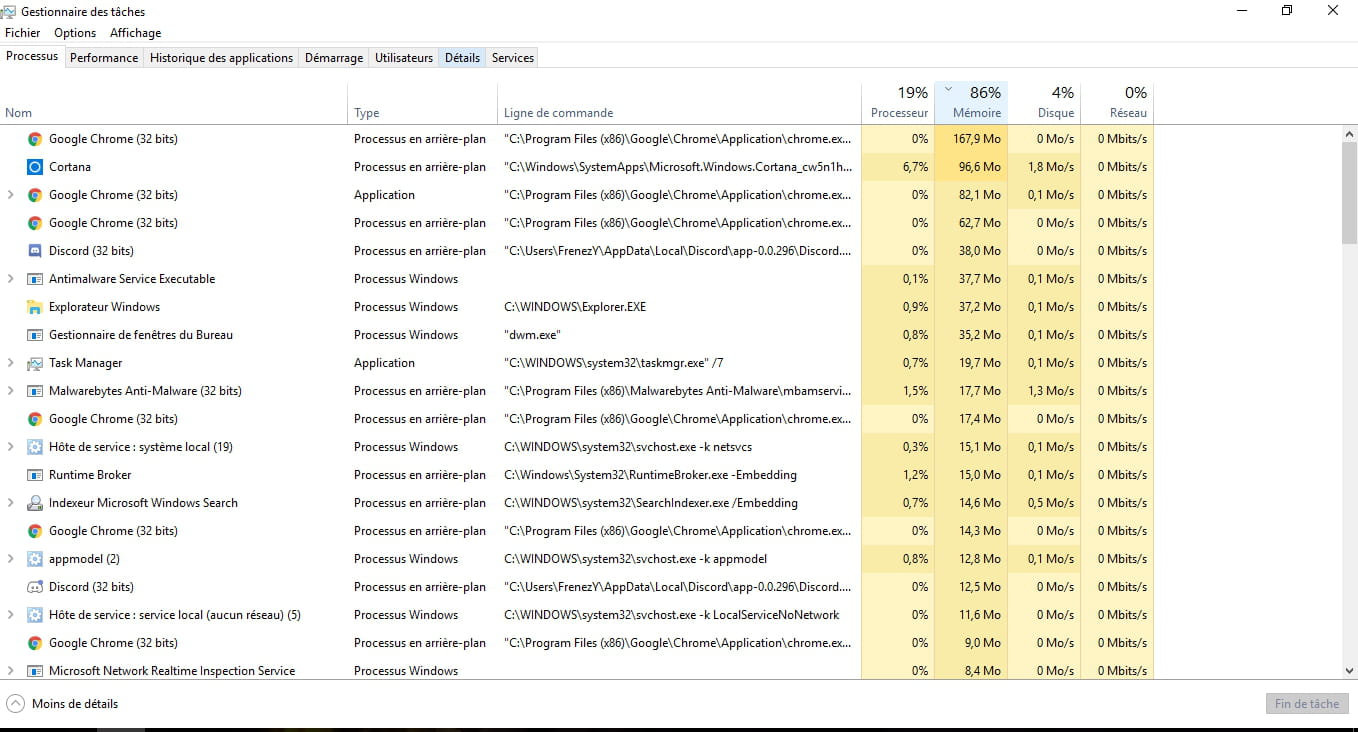Switch to the Démarrage tab
1358x732 pixels.
pos(334,58)
